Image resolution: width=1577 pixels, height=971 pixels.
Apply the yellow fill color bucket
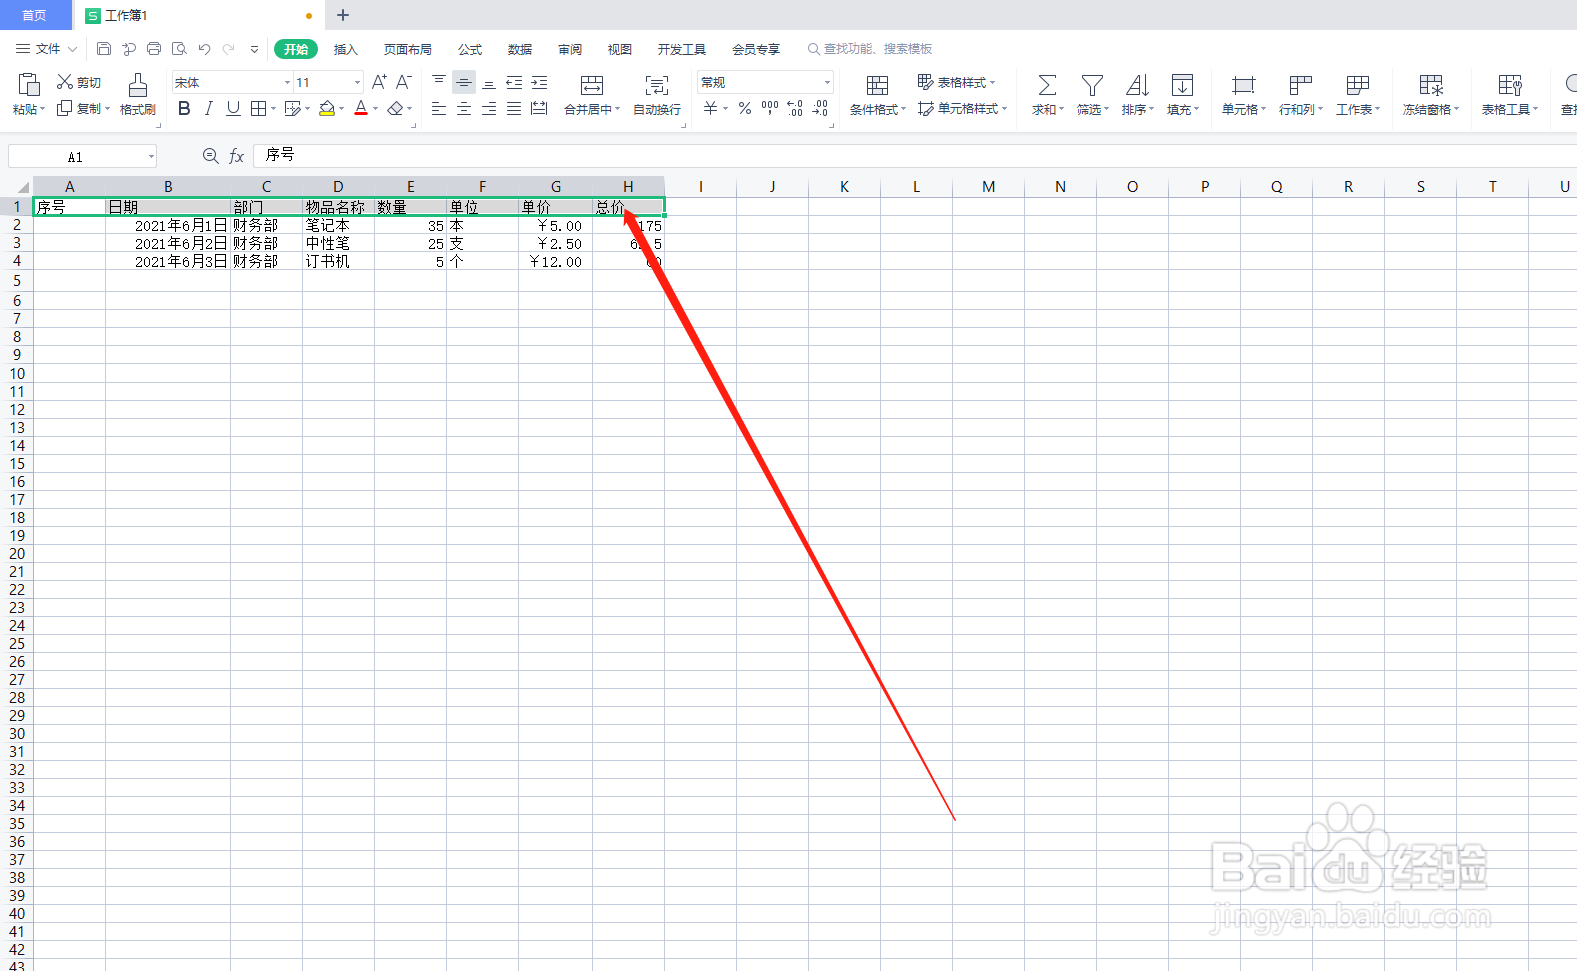point(327,108)
